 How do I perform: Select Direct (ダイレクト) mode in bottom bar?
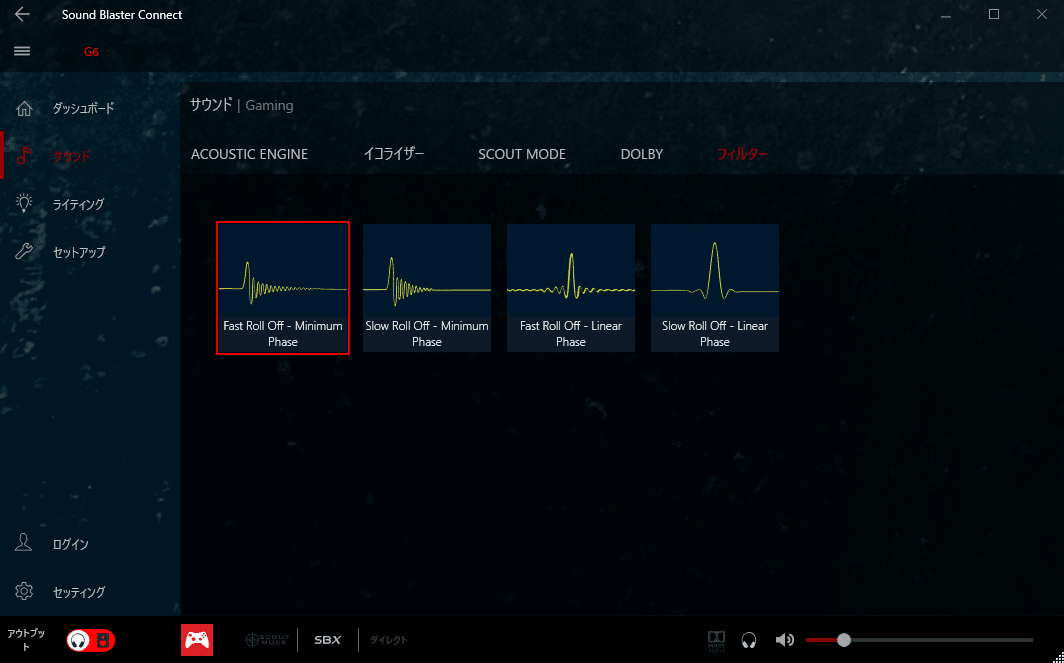click(x=389, y=640)
